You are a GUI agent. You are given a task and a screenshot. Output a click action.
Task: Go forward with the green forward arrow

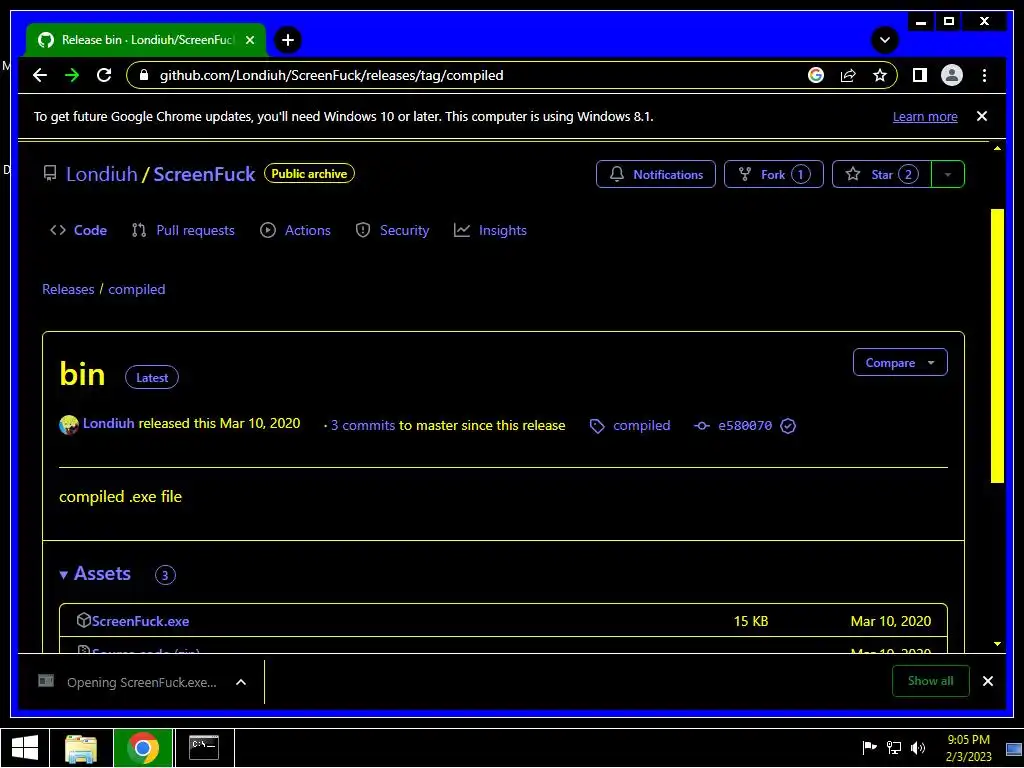(72, 75)
